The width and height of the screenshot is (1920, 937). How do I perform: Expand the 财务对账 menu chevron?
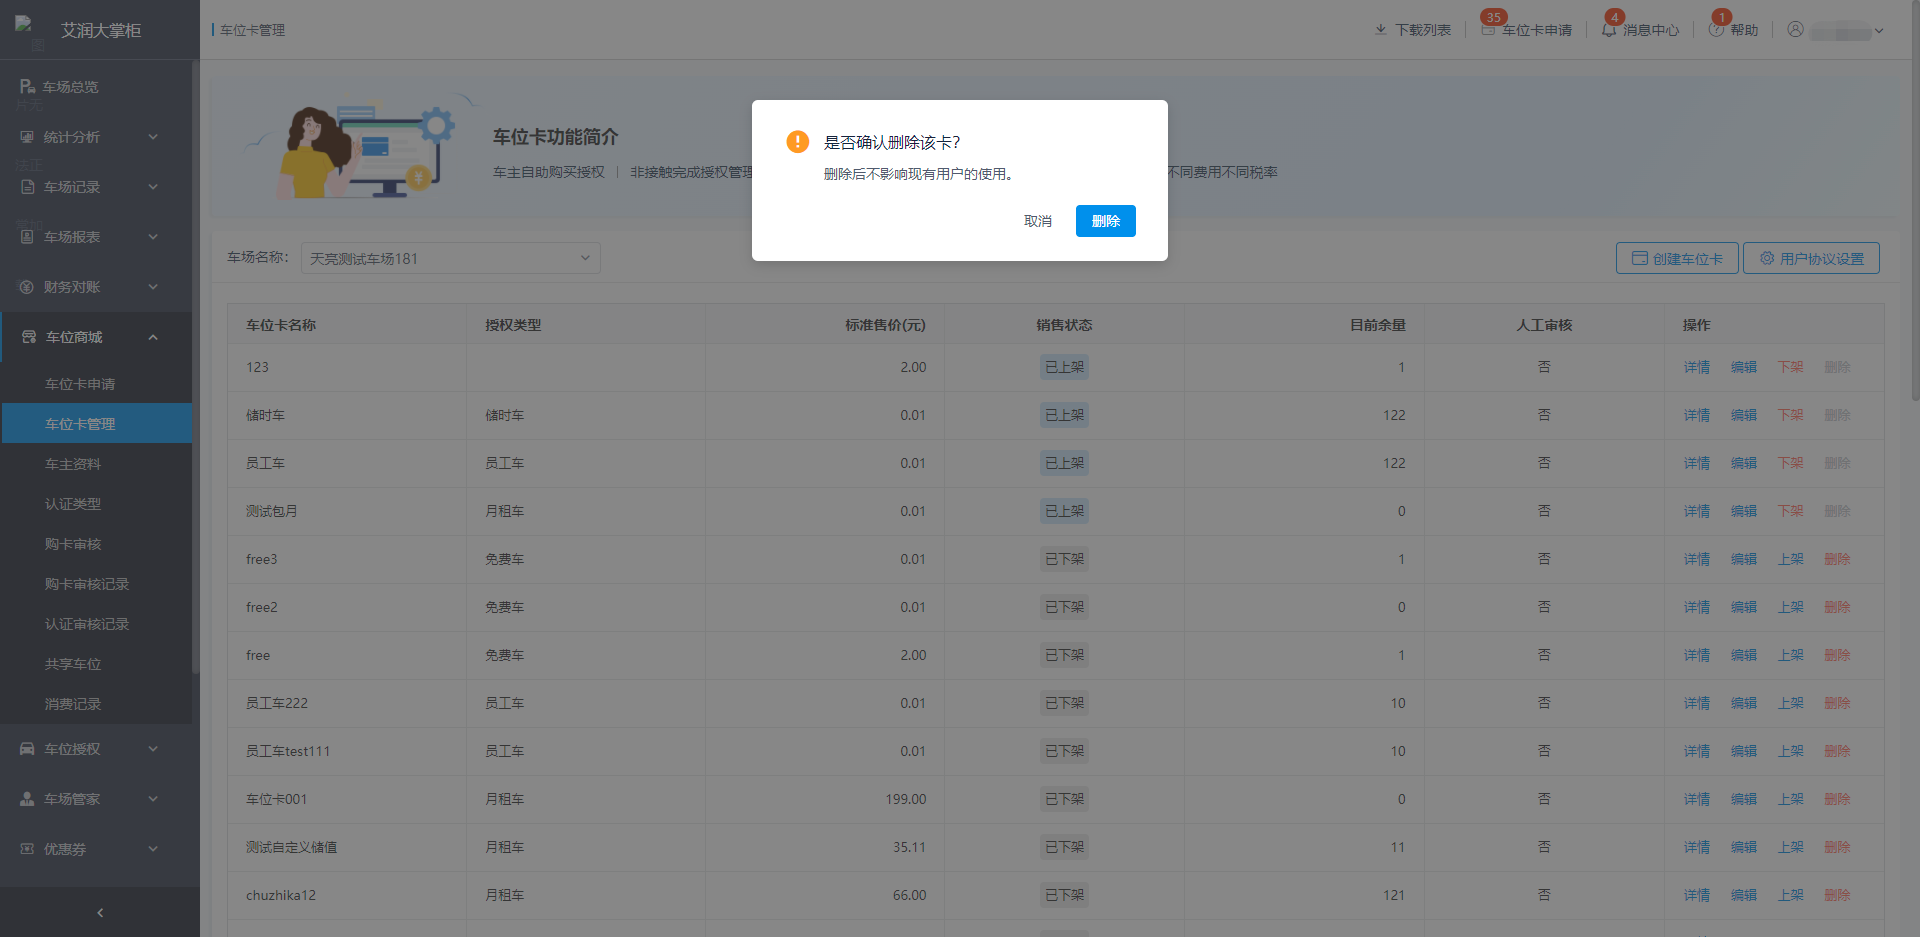(x=153, y=287)
